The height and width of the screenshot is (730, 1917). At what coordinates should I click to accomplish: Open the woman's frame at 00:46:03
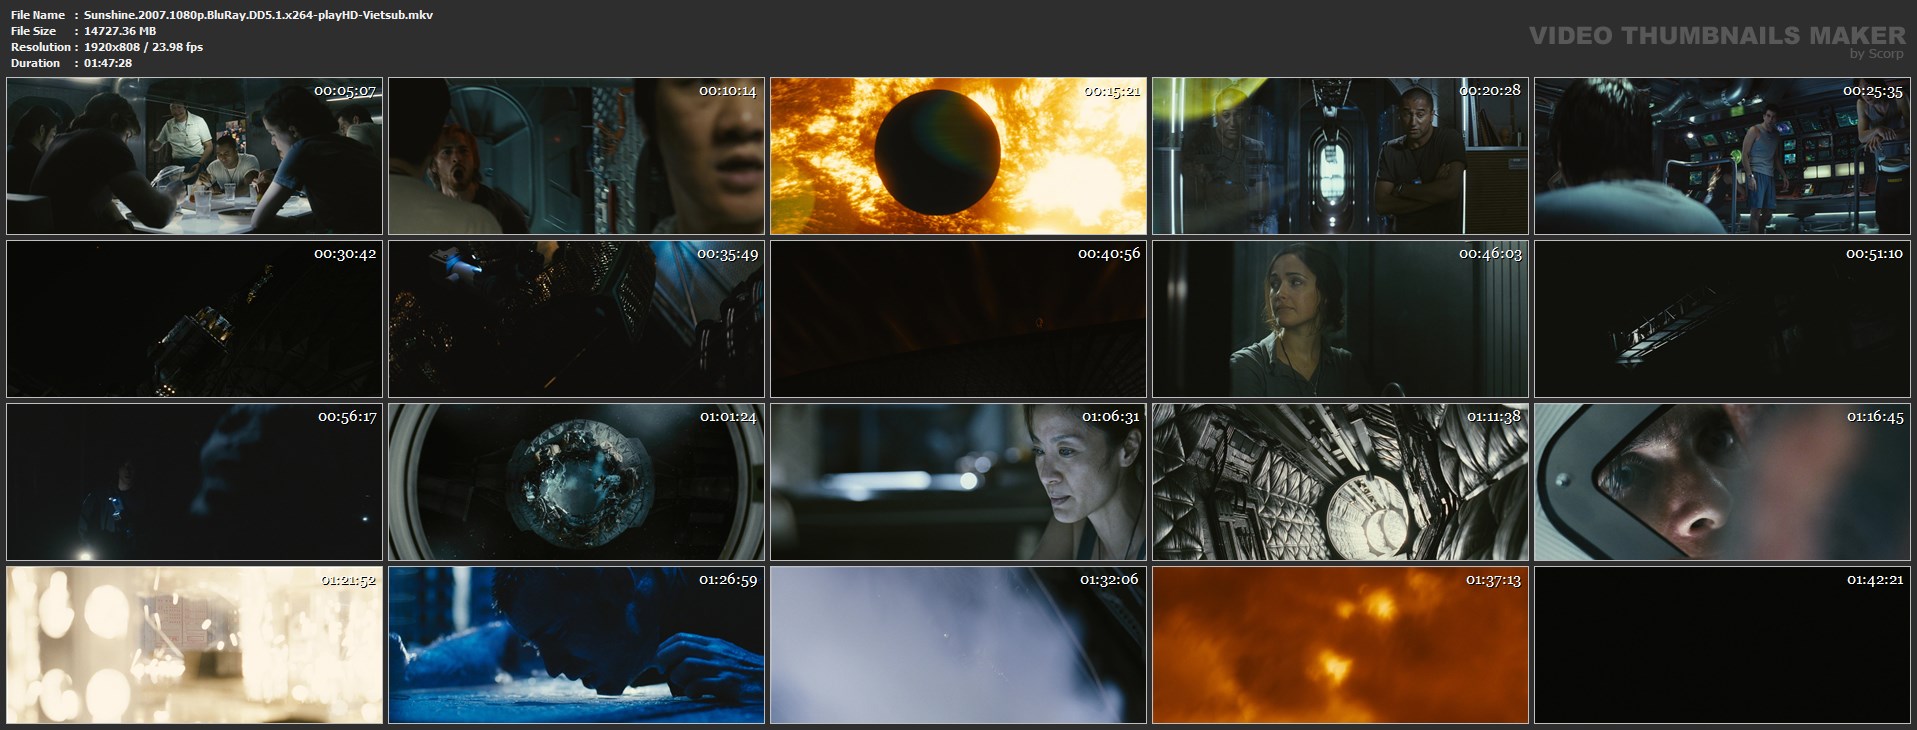1341,320
